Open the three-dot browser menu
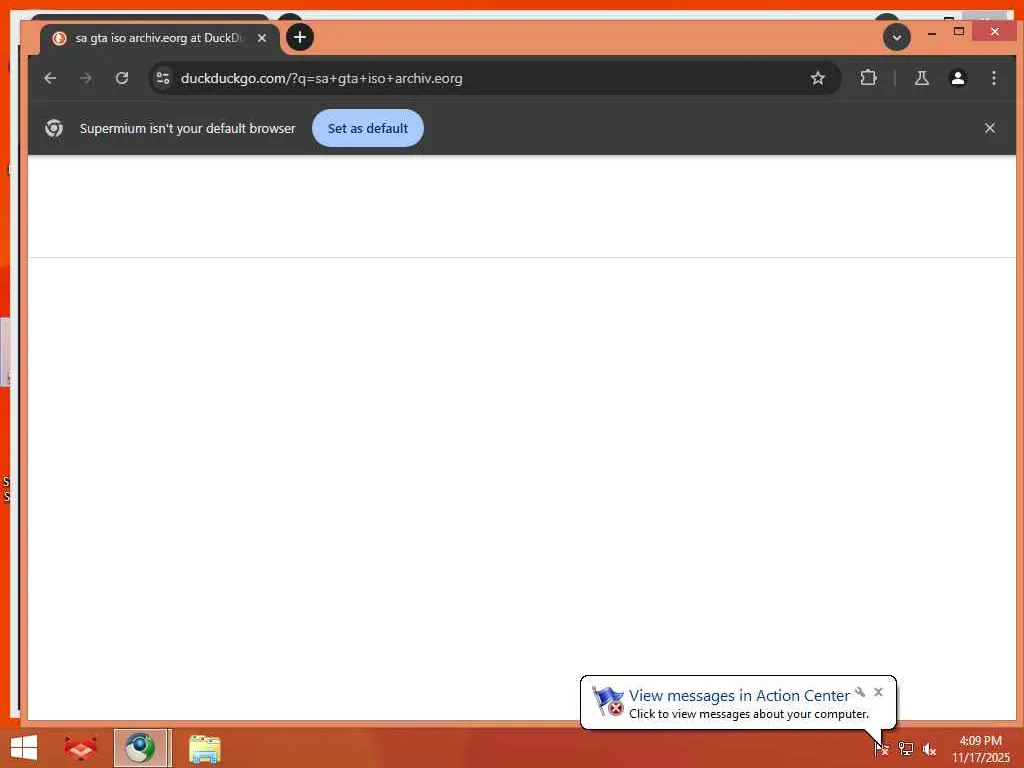The width and height of the screenshot is (1024, 768). [993, 78]
